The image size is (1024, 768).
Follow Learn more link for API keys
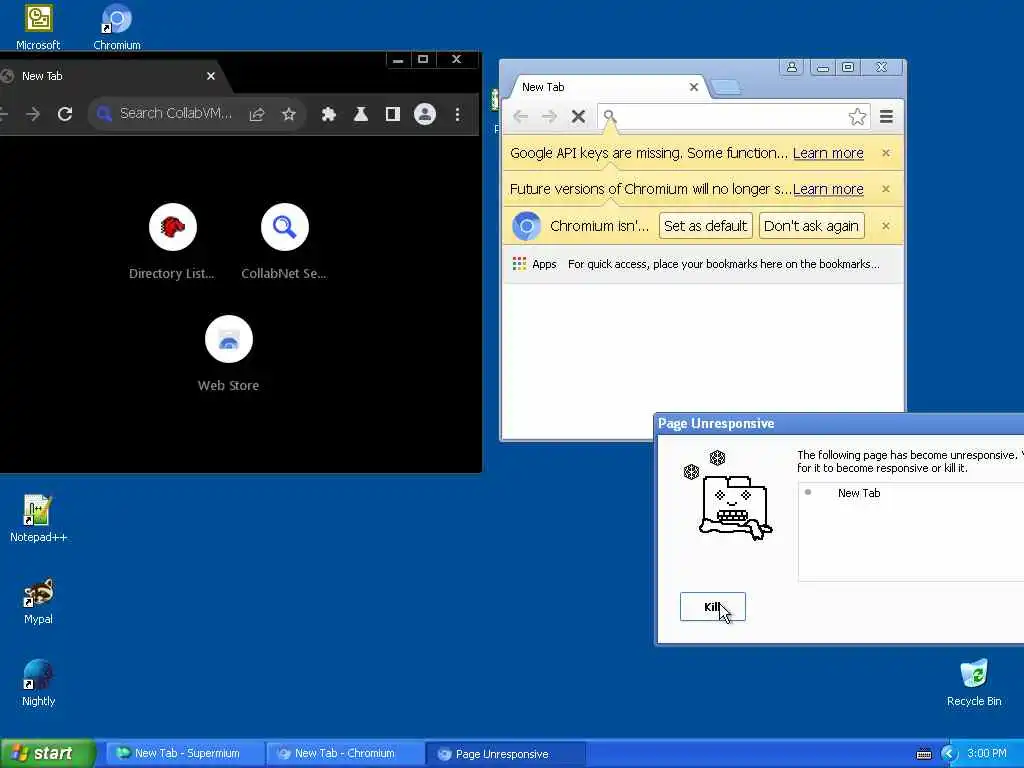tap(828, 153)
